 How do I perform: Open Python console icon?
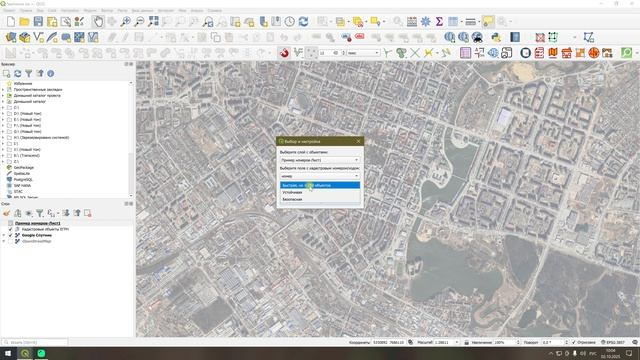tap(496, 38)
